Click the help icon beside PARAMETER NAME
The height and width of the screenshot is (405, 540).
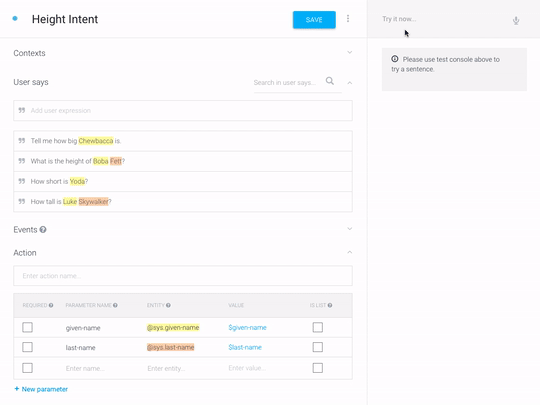point(115,305)
